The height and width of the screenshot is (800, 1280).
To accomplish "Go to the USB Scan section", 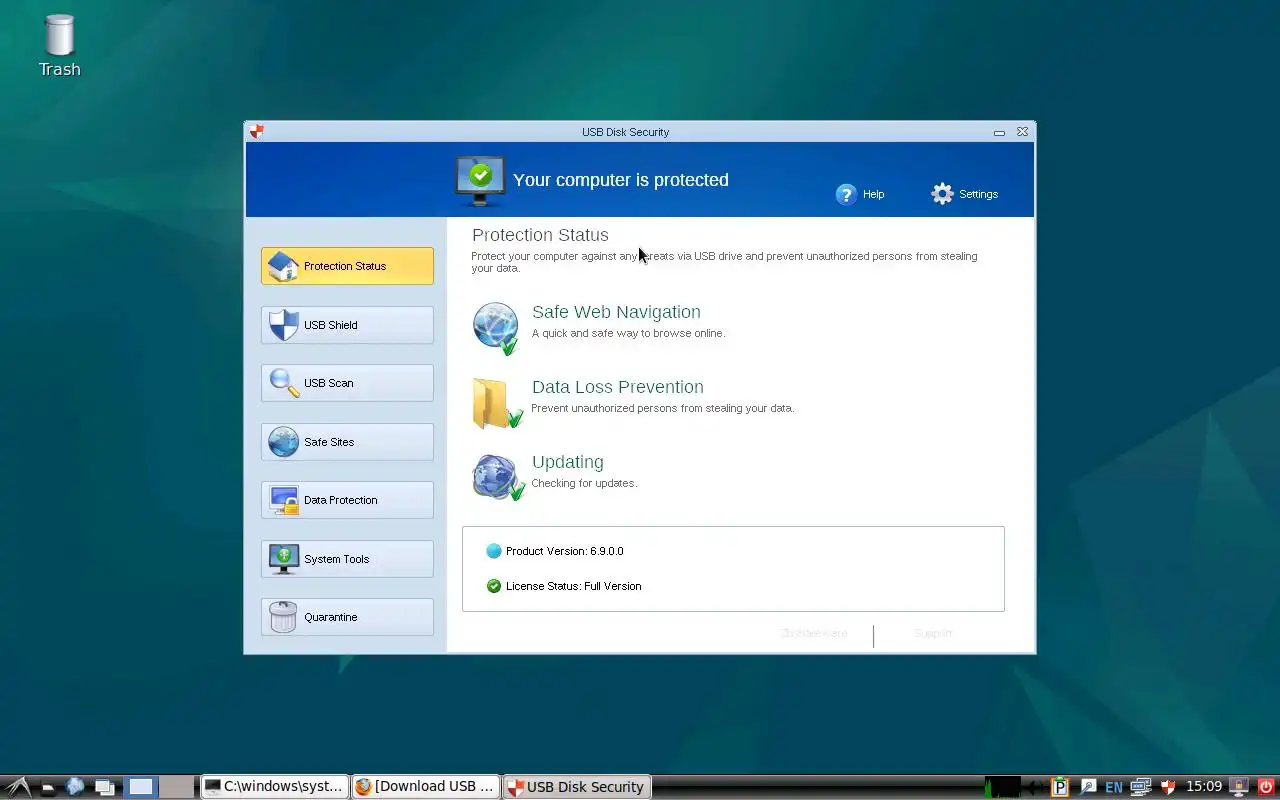I will click(x=347, y=383).
